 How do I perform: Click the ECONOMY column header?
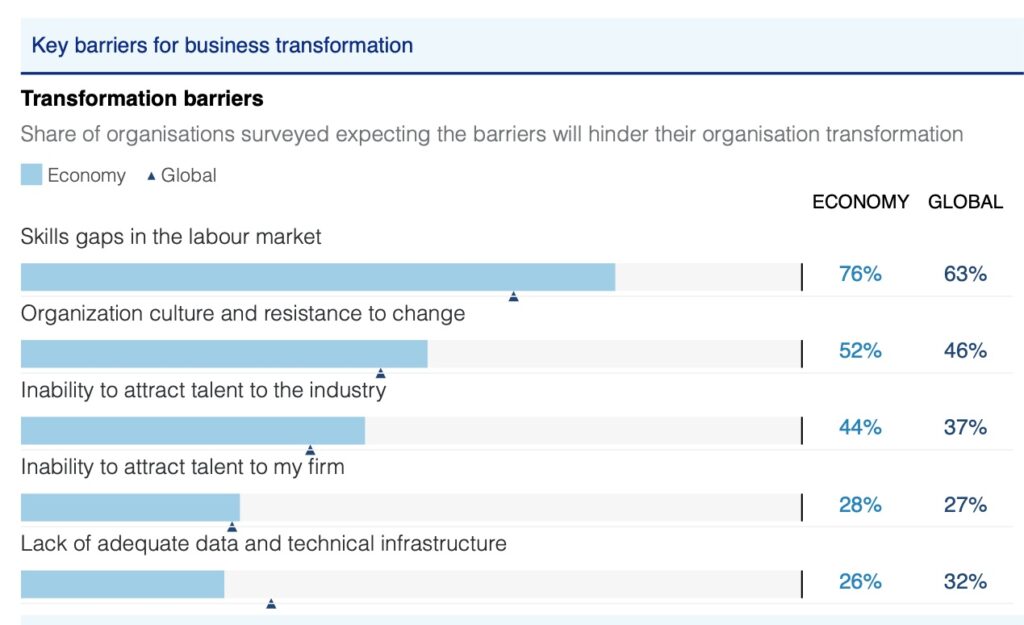point(860,201)
